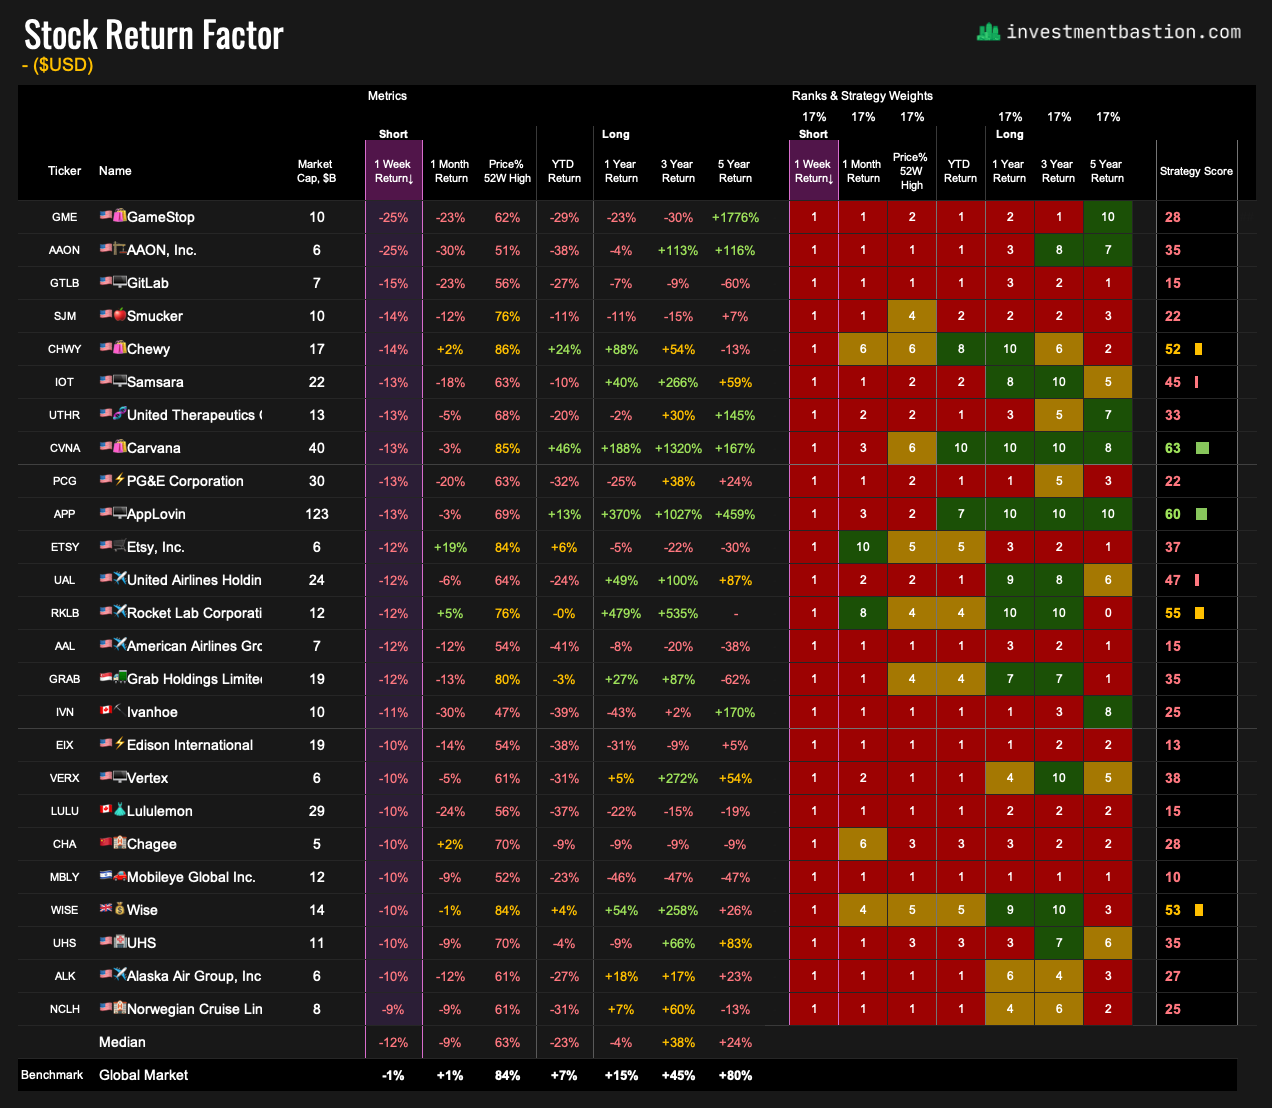Click the green score bar in the APP row
The image size is (1272, 1108).
(x=1201, y=514)
